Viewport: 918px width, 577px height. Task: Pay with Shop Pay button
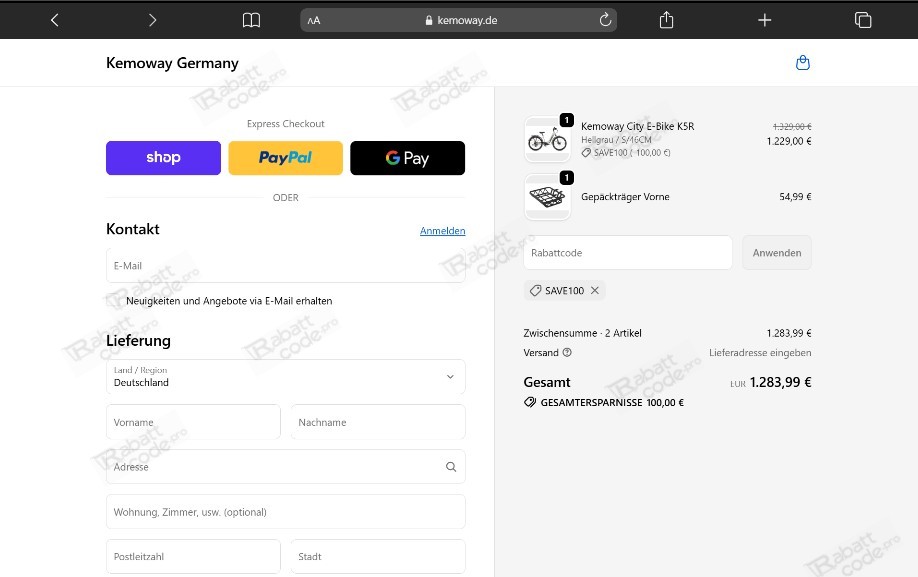coord(163,158)
